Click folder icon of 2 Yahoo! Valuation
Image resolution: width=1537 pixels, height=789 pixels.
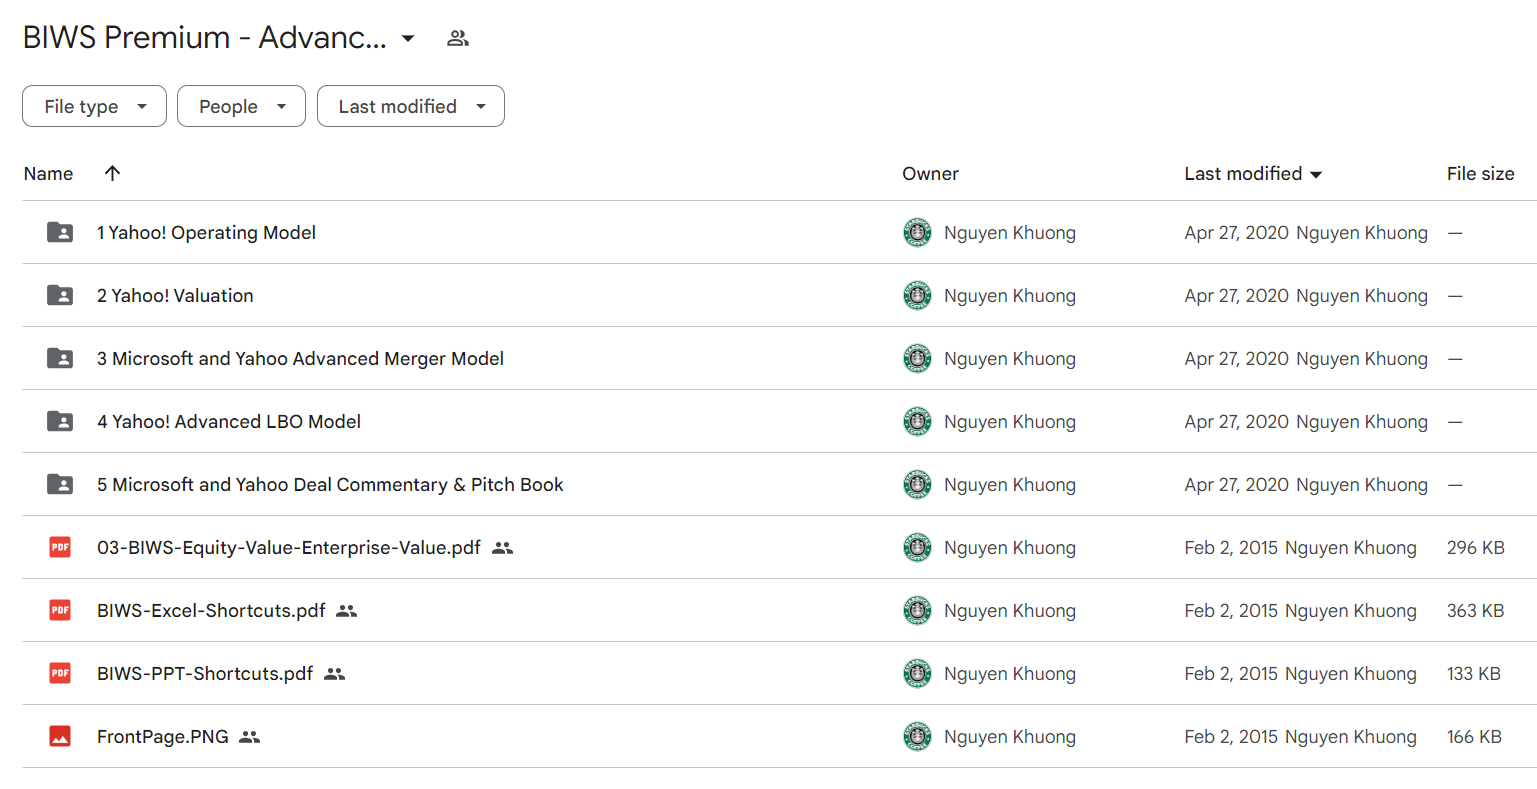pyautogui.click(x=60, y=295)
